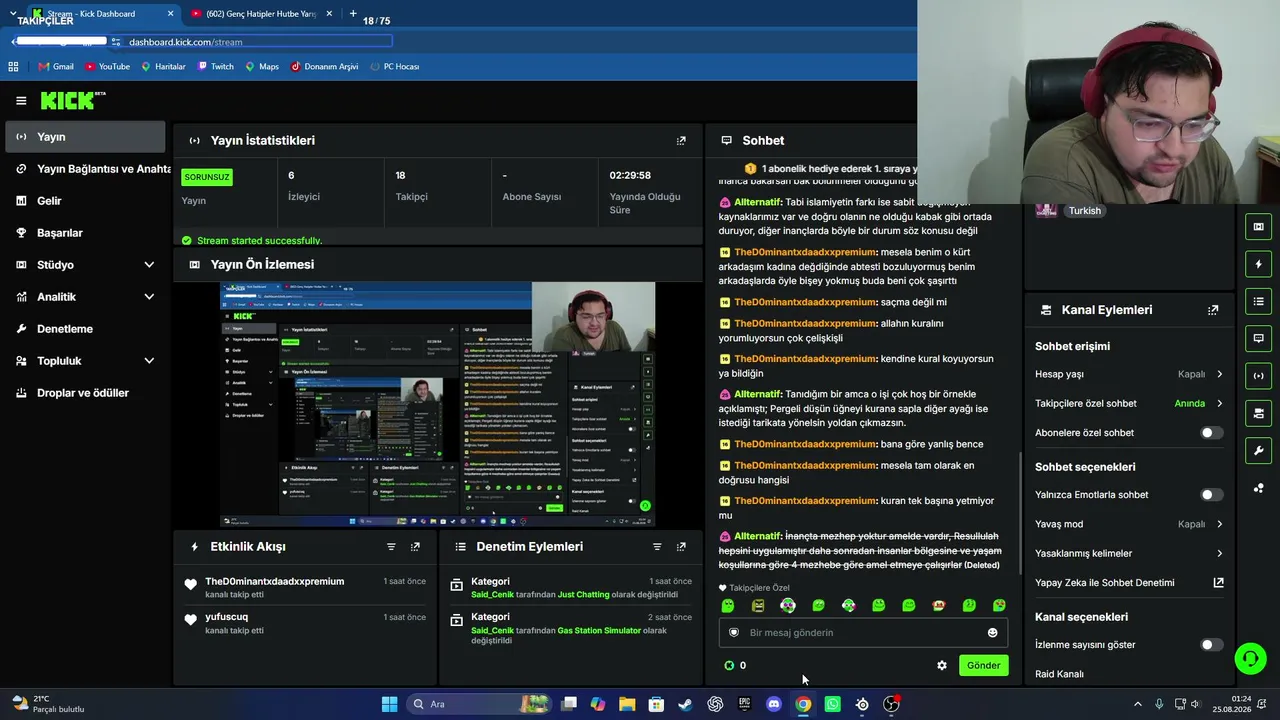
Task: Open Yapay Zeka ile Sohbet Denetimi external link
Action: tap(1219, 583)
